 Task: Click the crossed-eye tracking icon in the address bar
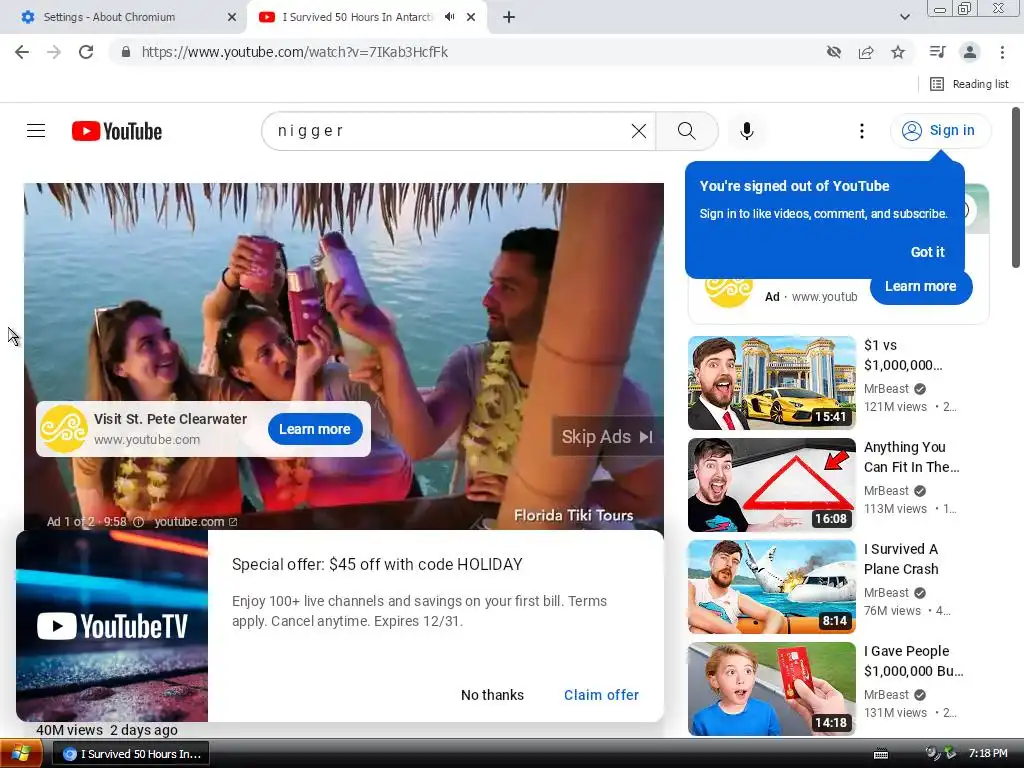tap(833, 52)
